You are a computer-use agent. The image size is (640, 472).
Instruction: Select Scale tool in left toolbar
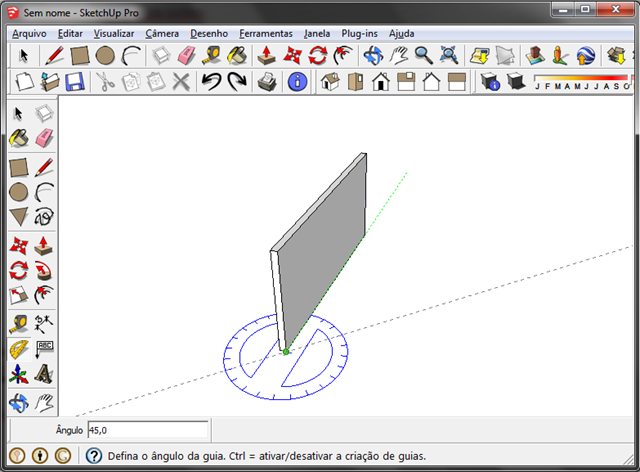[18, 295]
